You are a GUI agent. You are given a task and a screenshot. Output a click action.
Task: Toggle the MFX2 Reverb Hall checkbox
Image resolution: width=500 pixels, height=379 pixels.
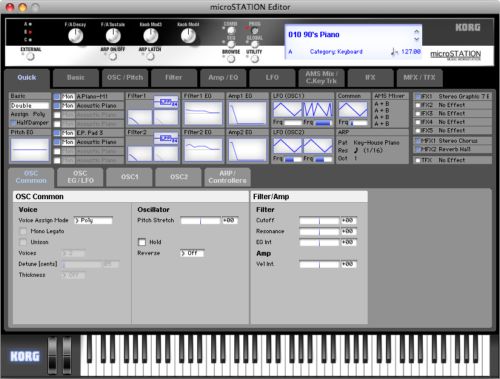[418, 149]
